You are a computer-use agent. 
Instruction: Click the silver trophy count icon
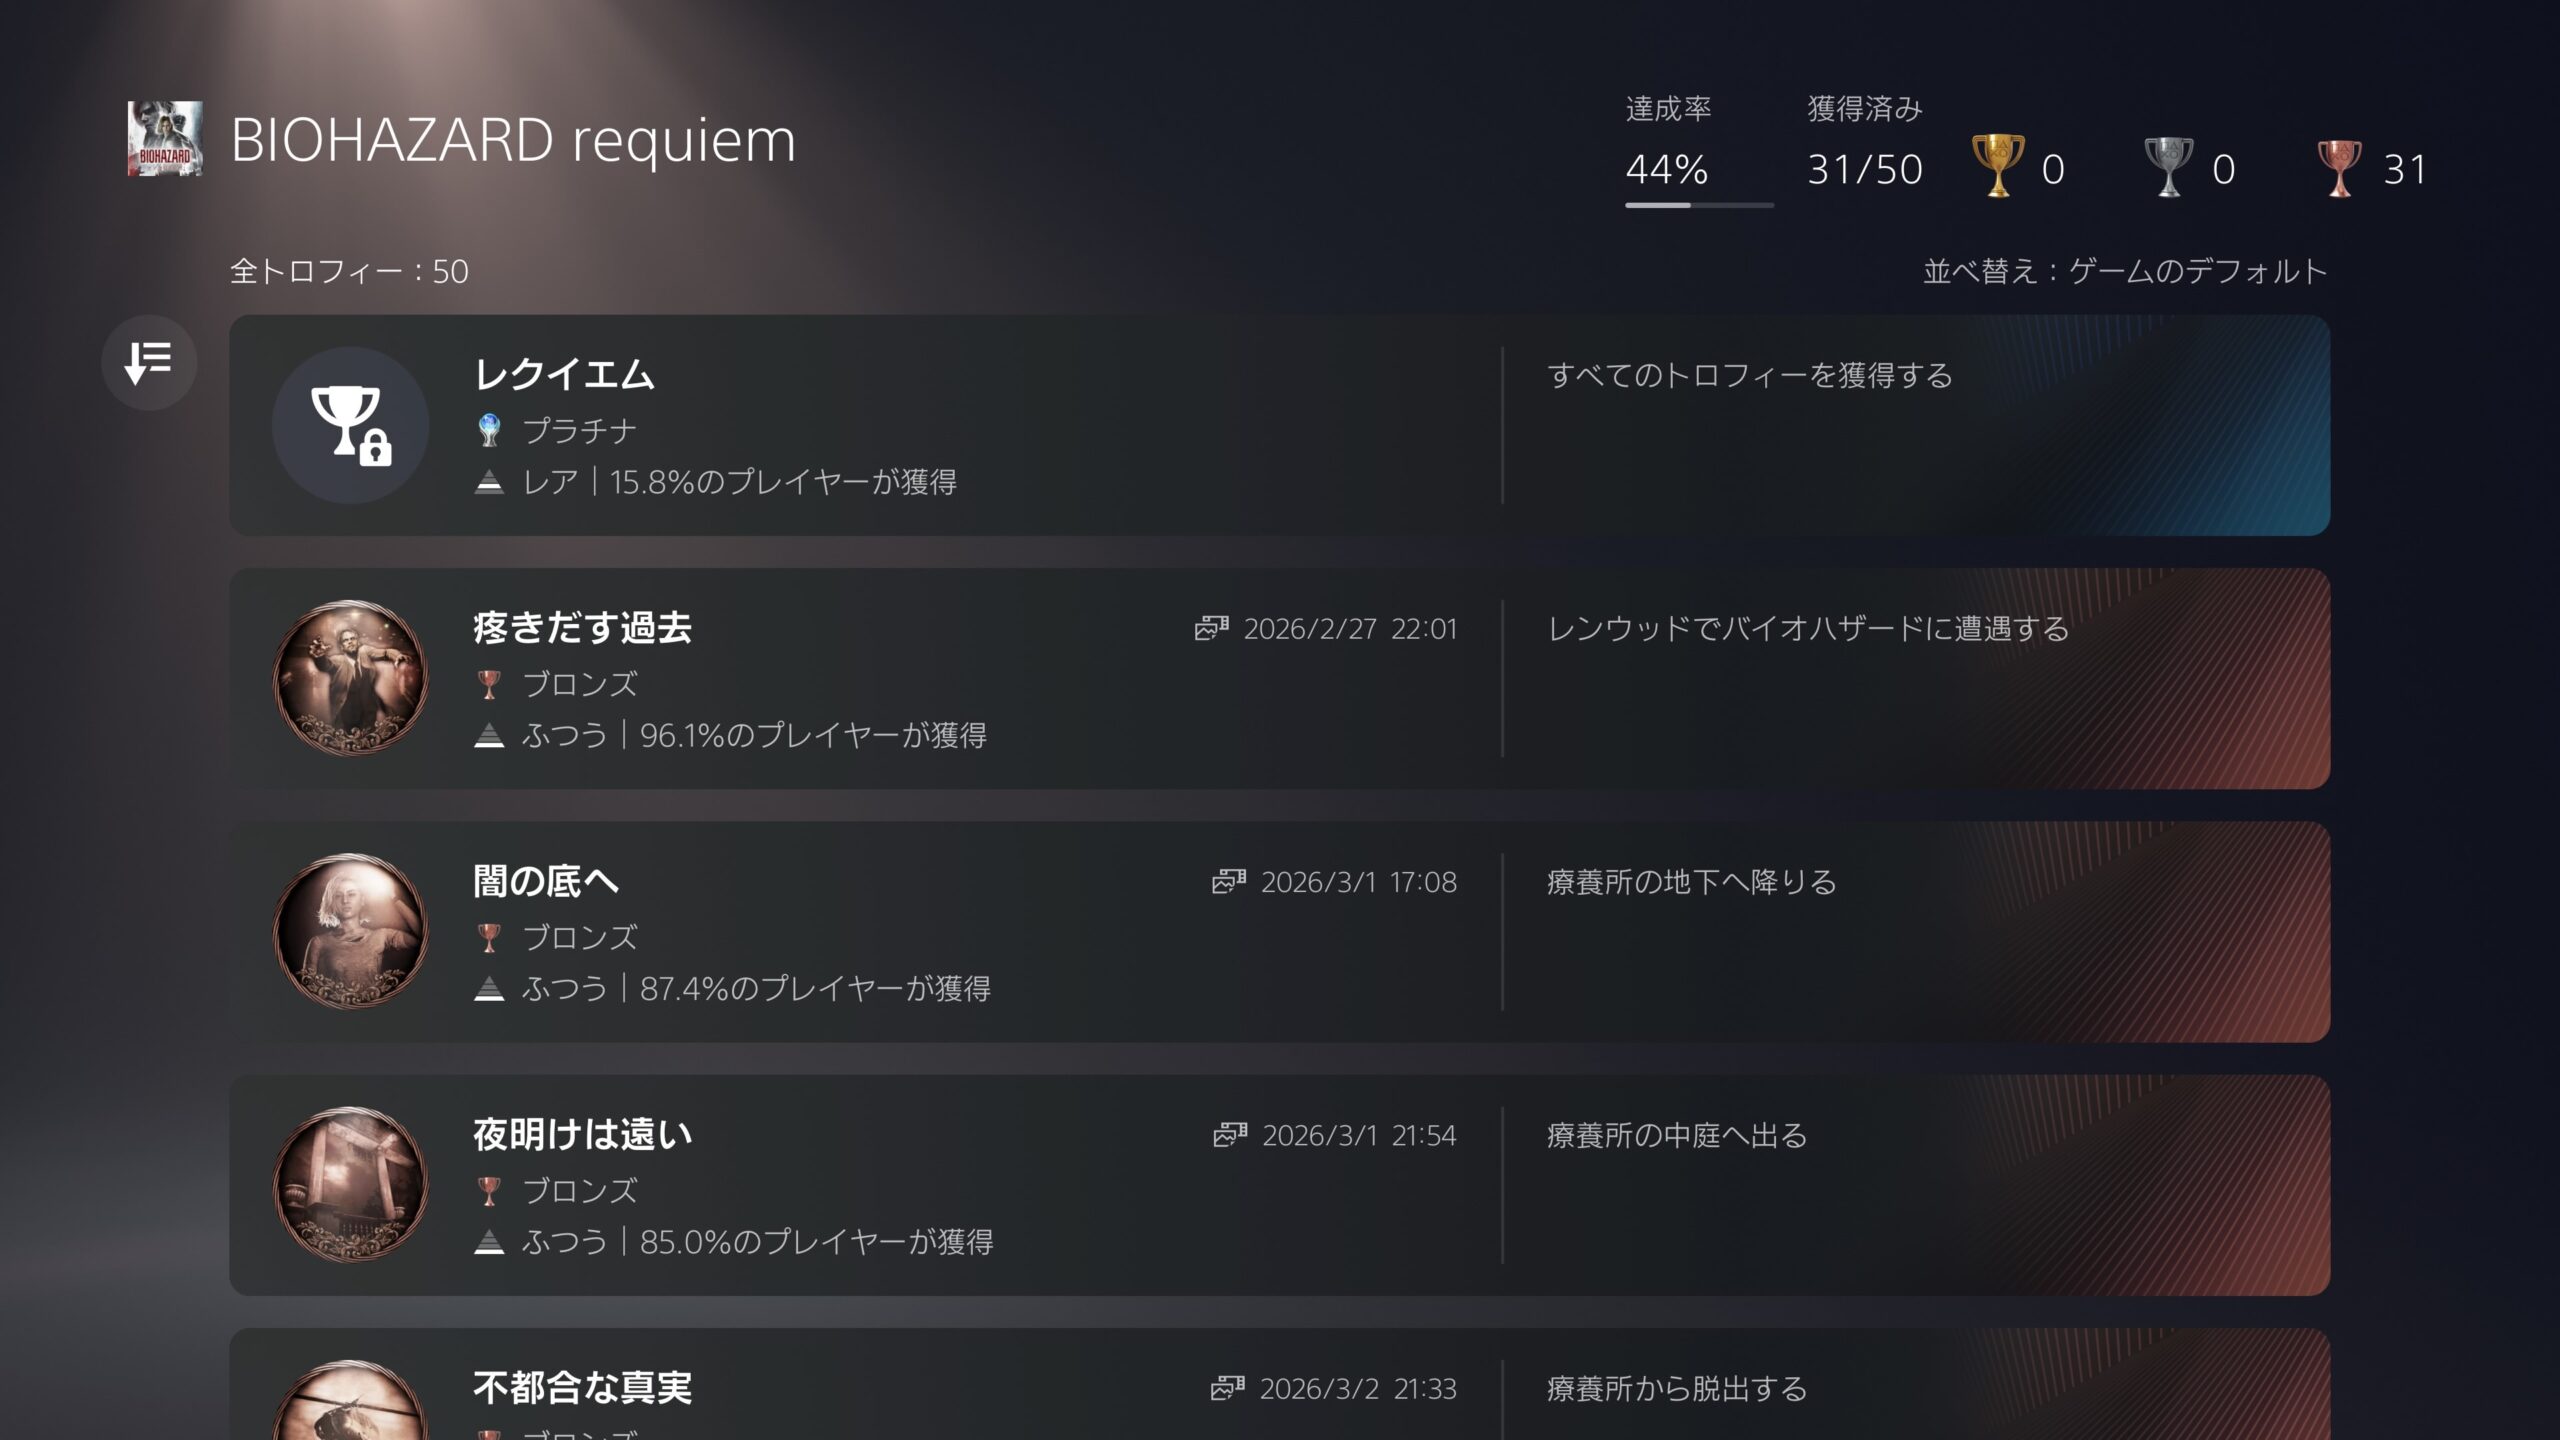pos(2168,167)
